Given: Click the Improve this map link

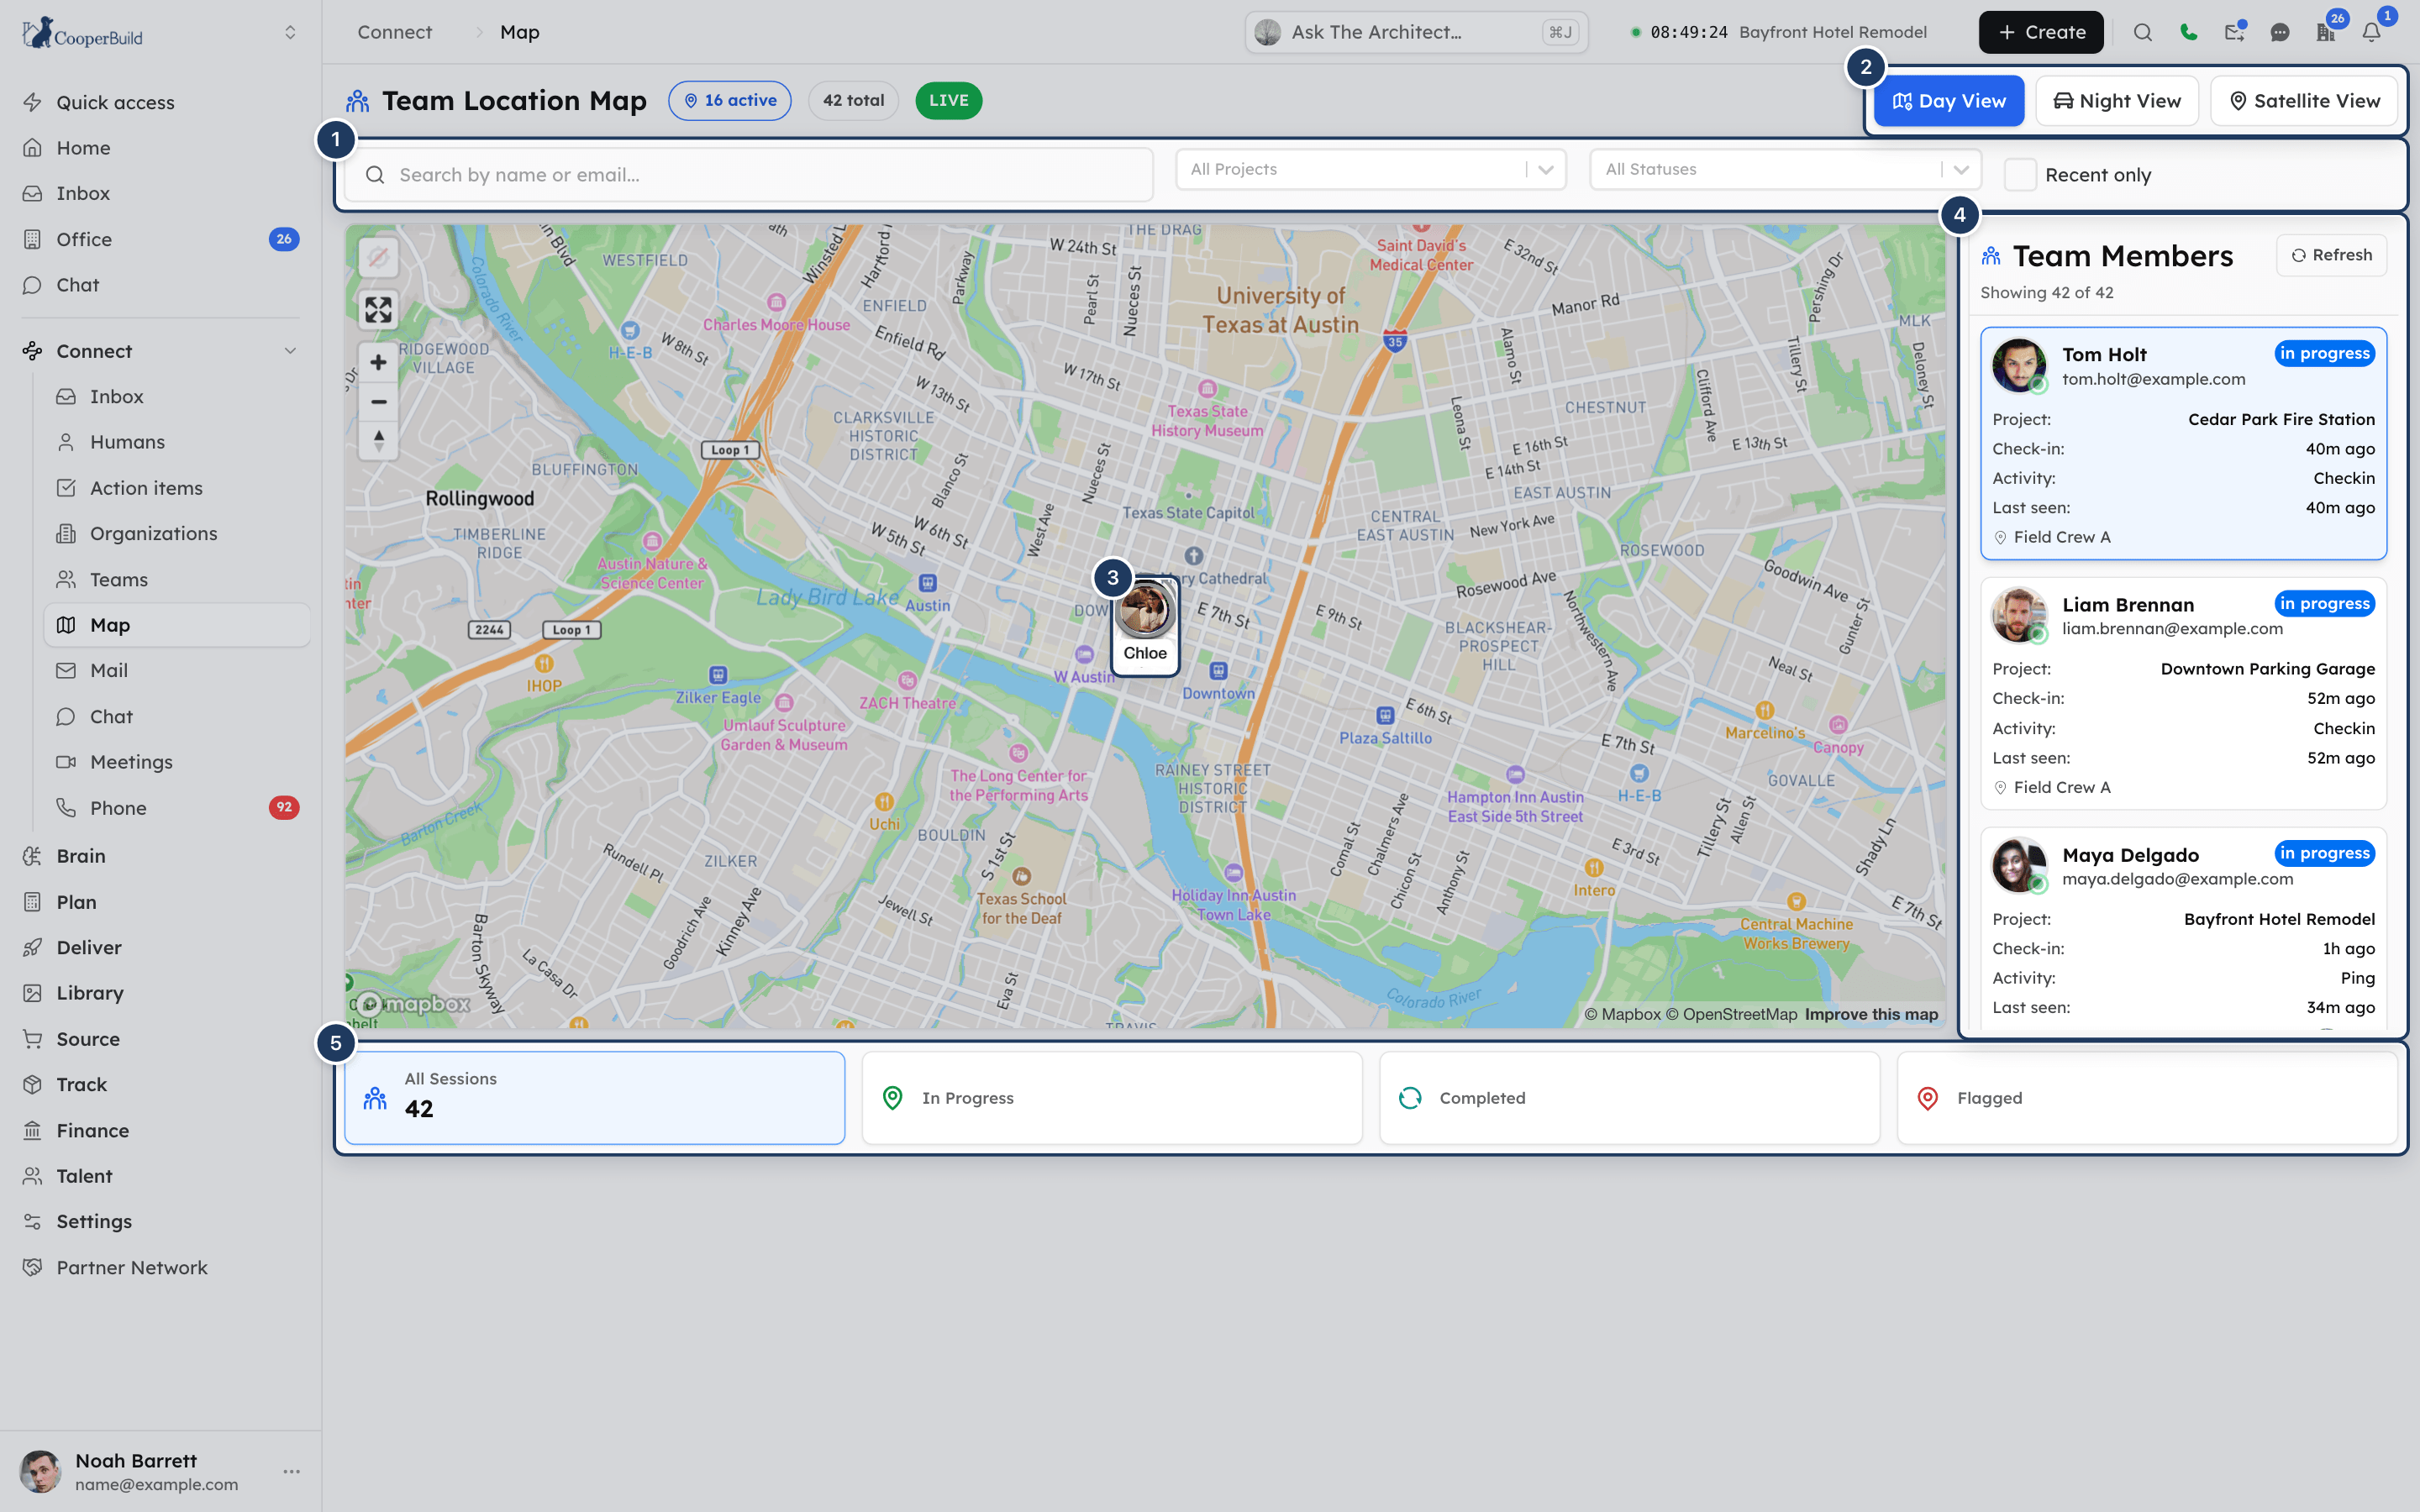Looking at the screenshot, I should tap(1871, 1014).
